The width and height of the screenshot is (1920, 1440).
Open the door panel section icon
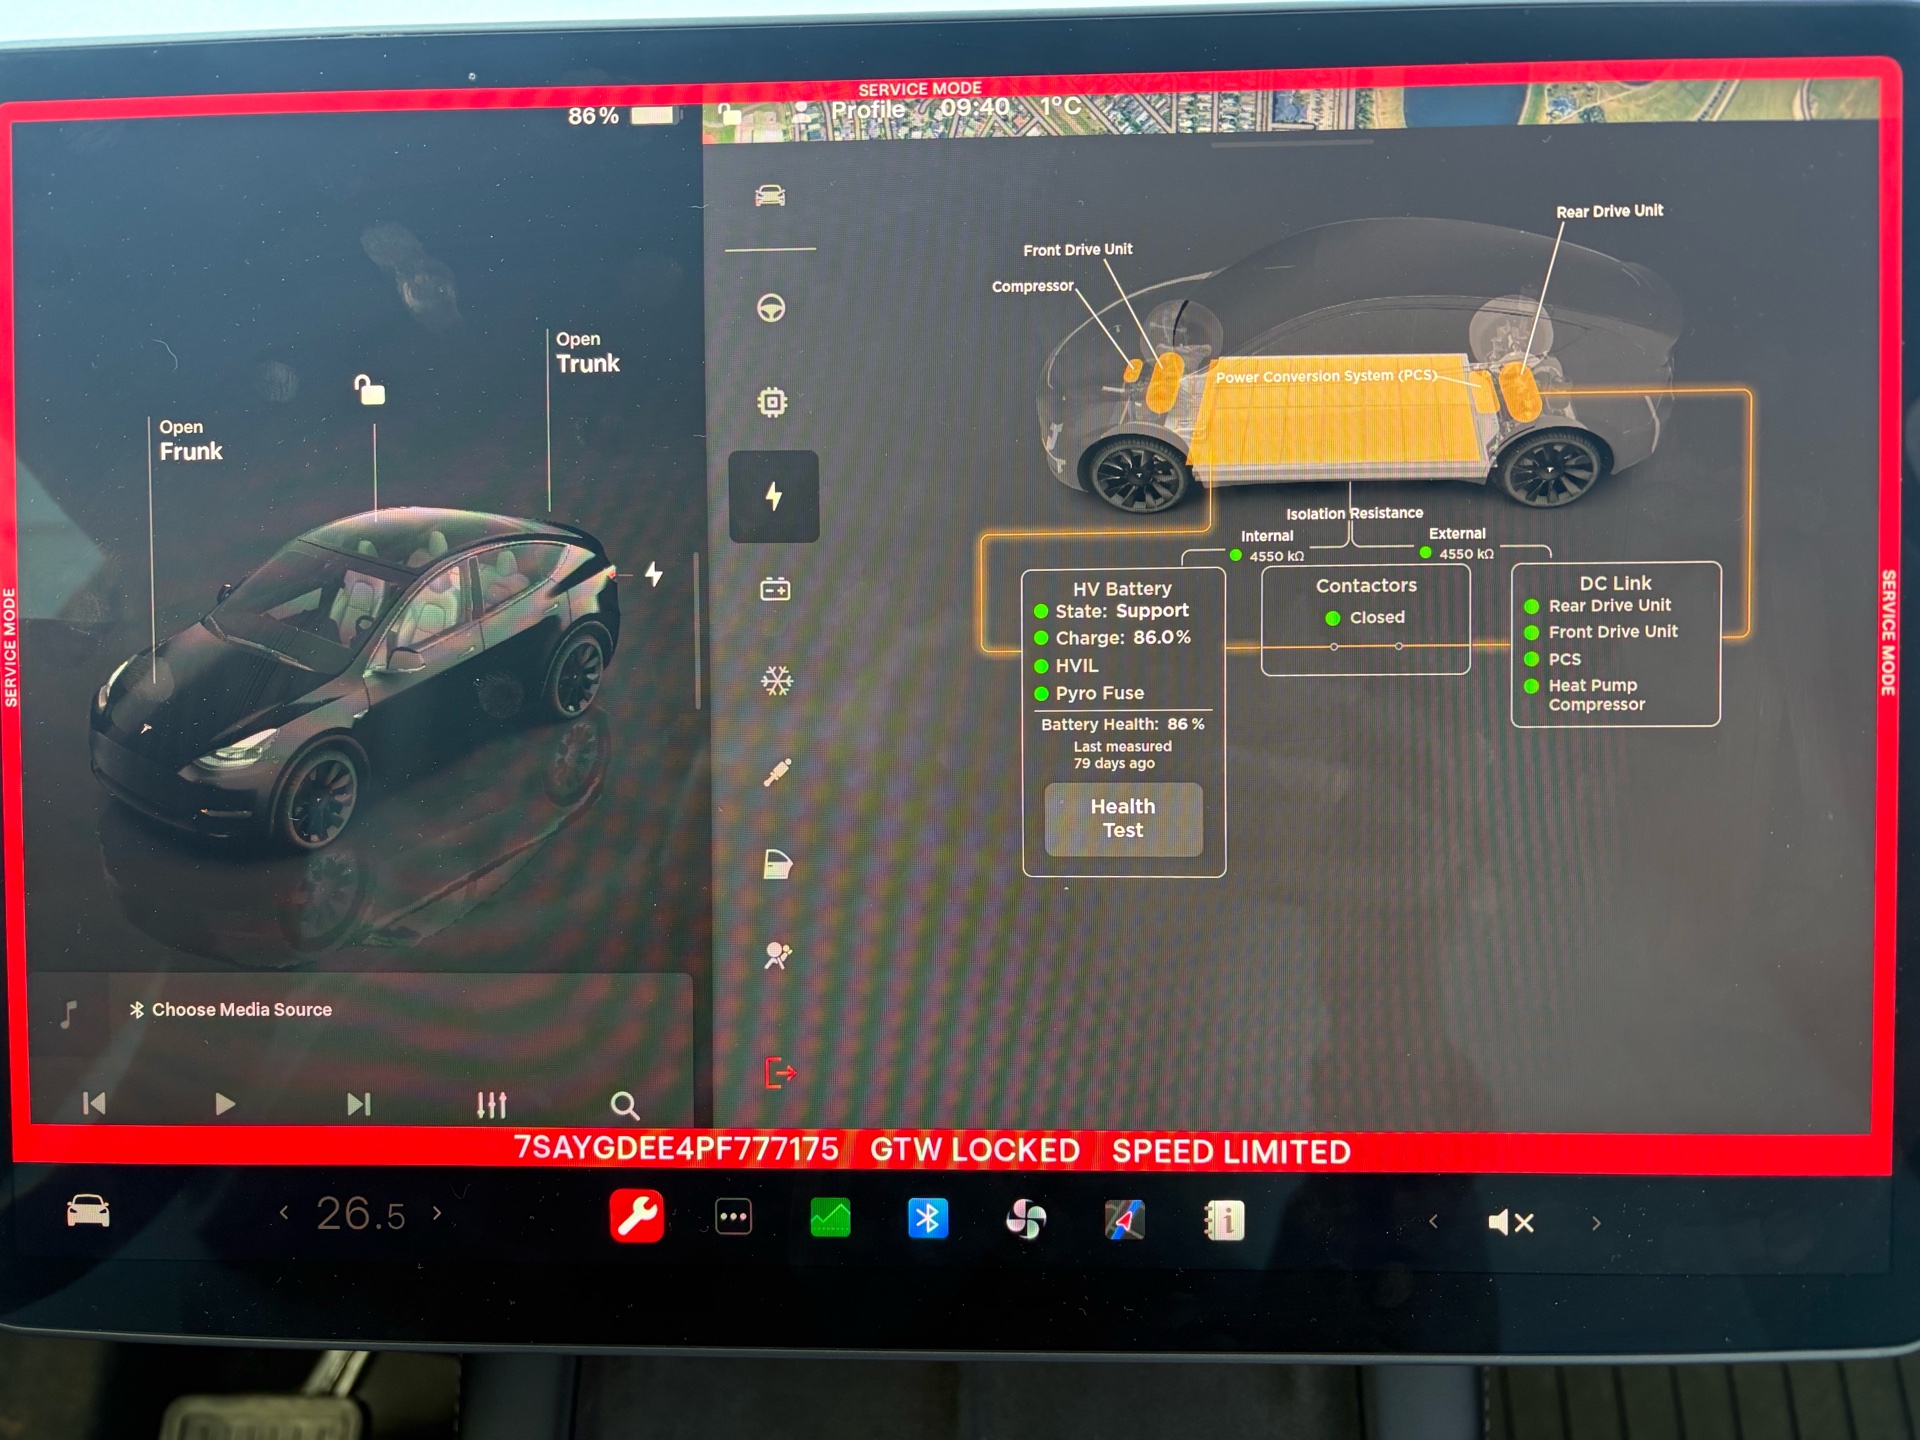778,864
